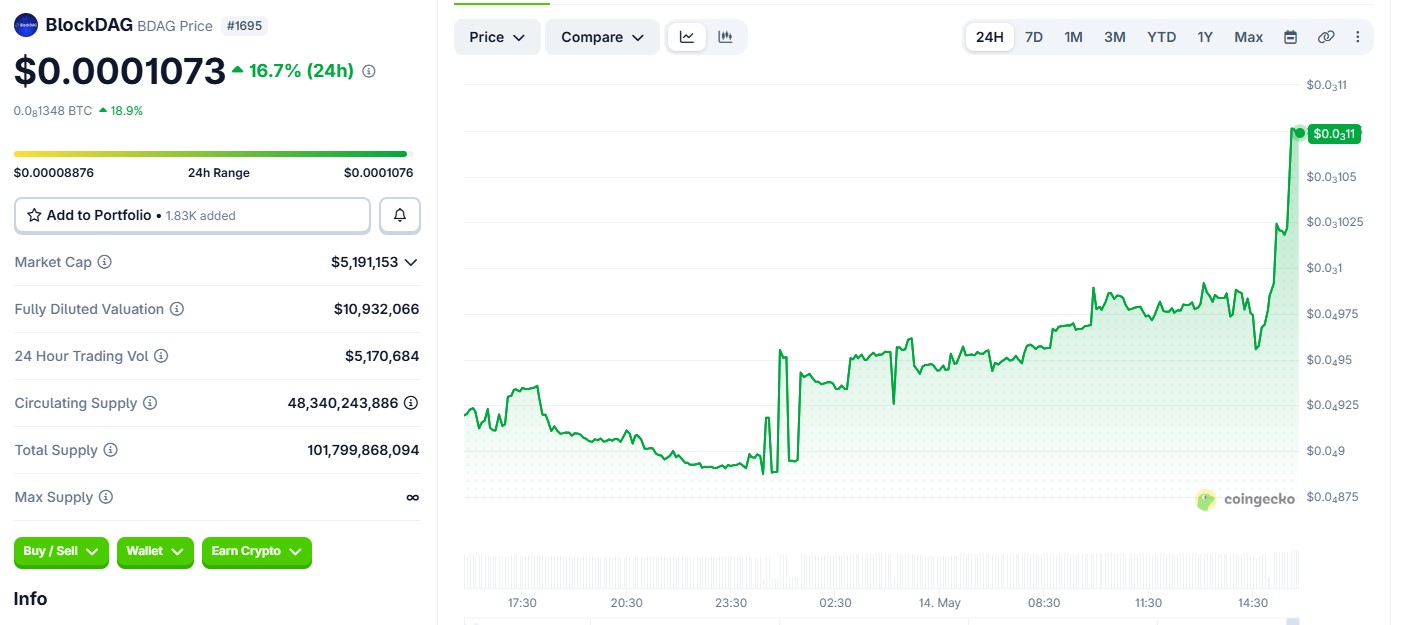Copy chart link via the link icon

1326,37
